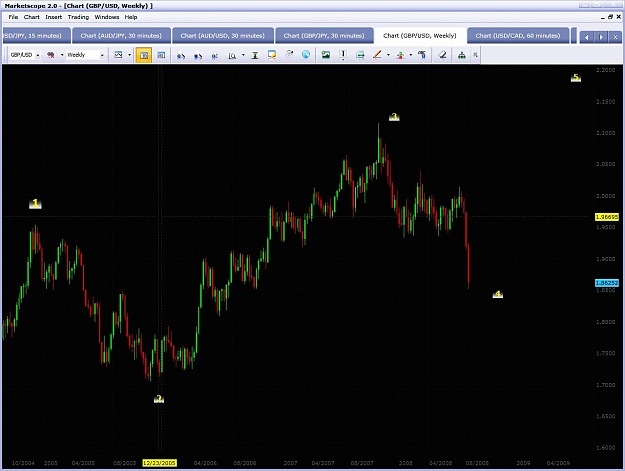Expand the chart type dropdown arrow
The width and height of the screenshot is (625, 471).
(x=129, y=55)
